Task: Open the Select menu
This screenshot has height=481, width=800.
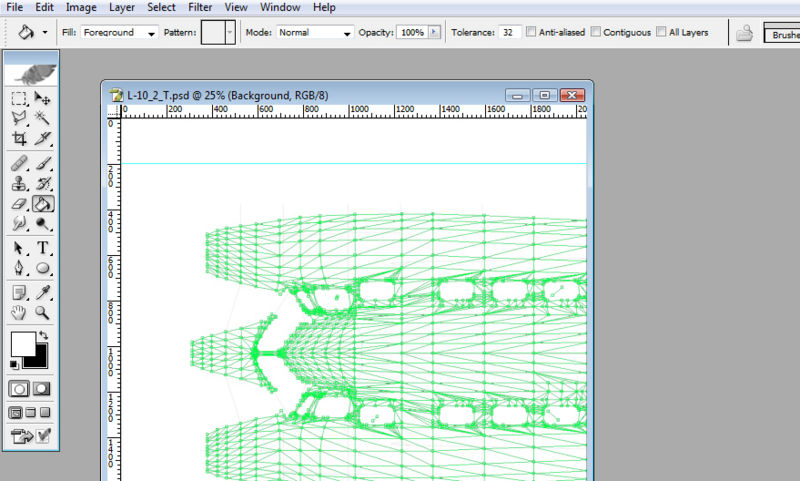Action: coord(161,7)
